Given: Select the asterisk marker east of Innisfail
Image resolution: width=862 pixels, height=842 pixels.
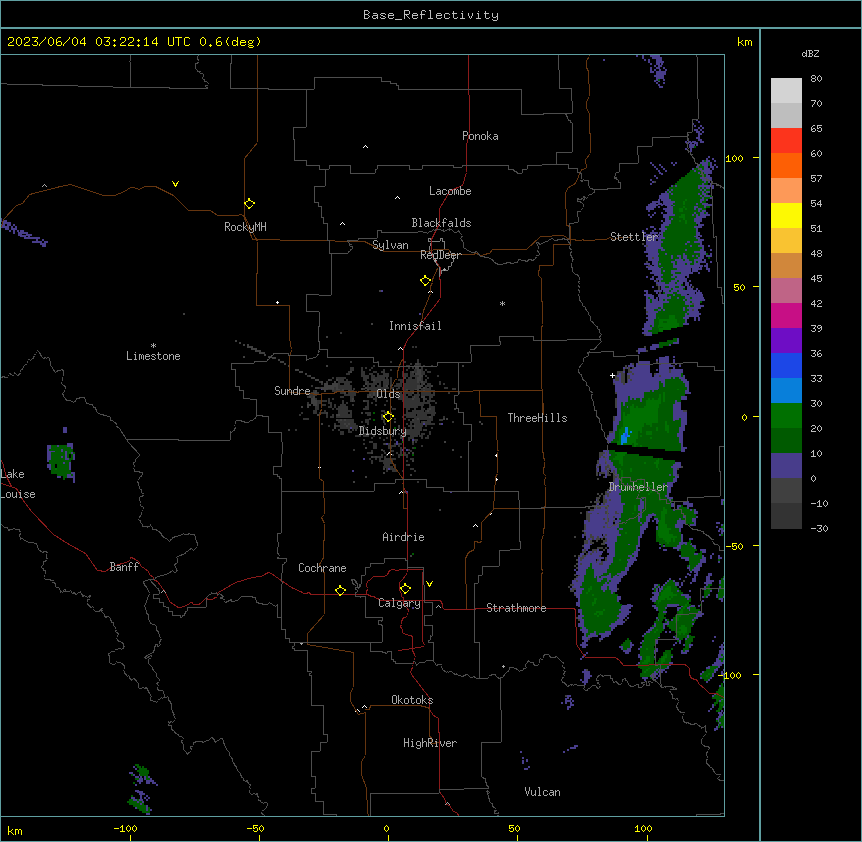Looking at the screenshot, I should coord(502,303).
